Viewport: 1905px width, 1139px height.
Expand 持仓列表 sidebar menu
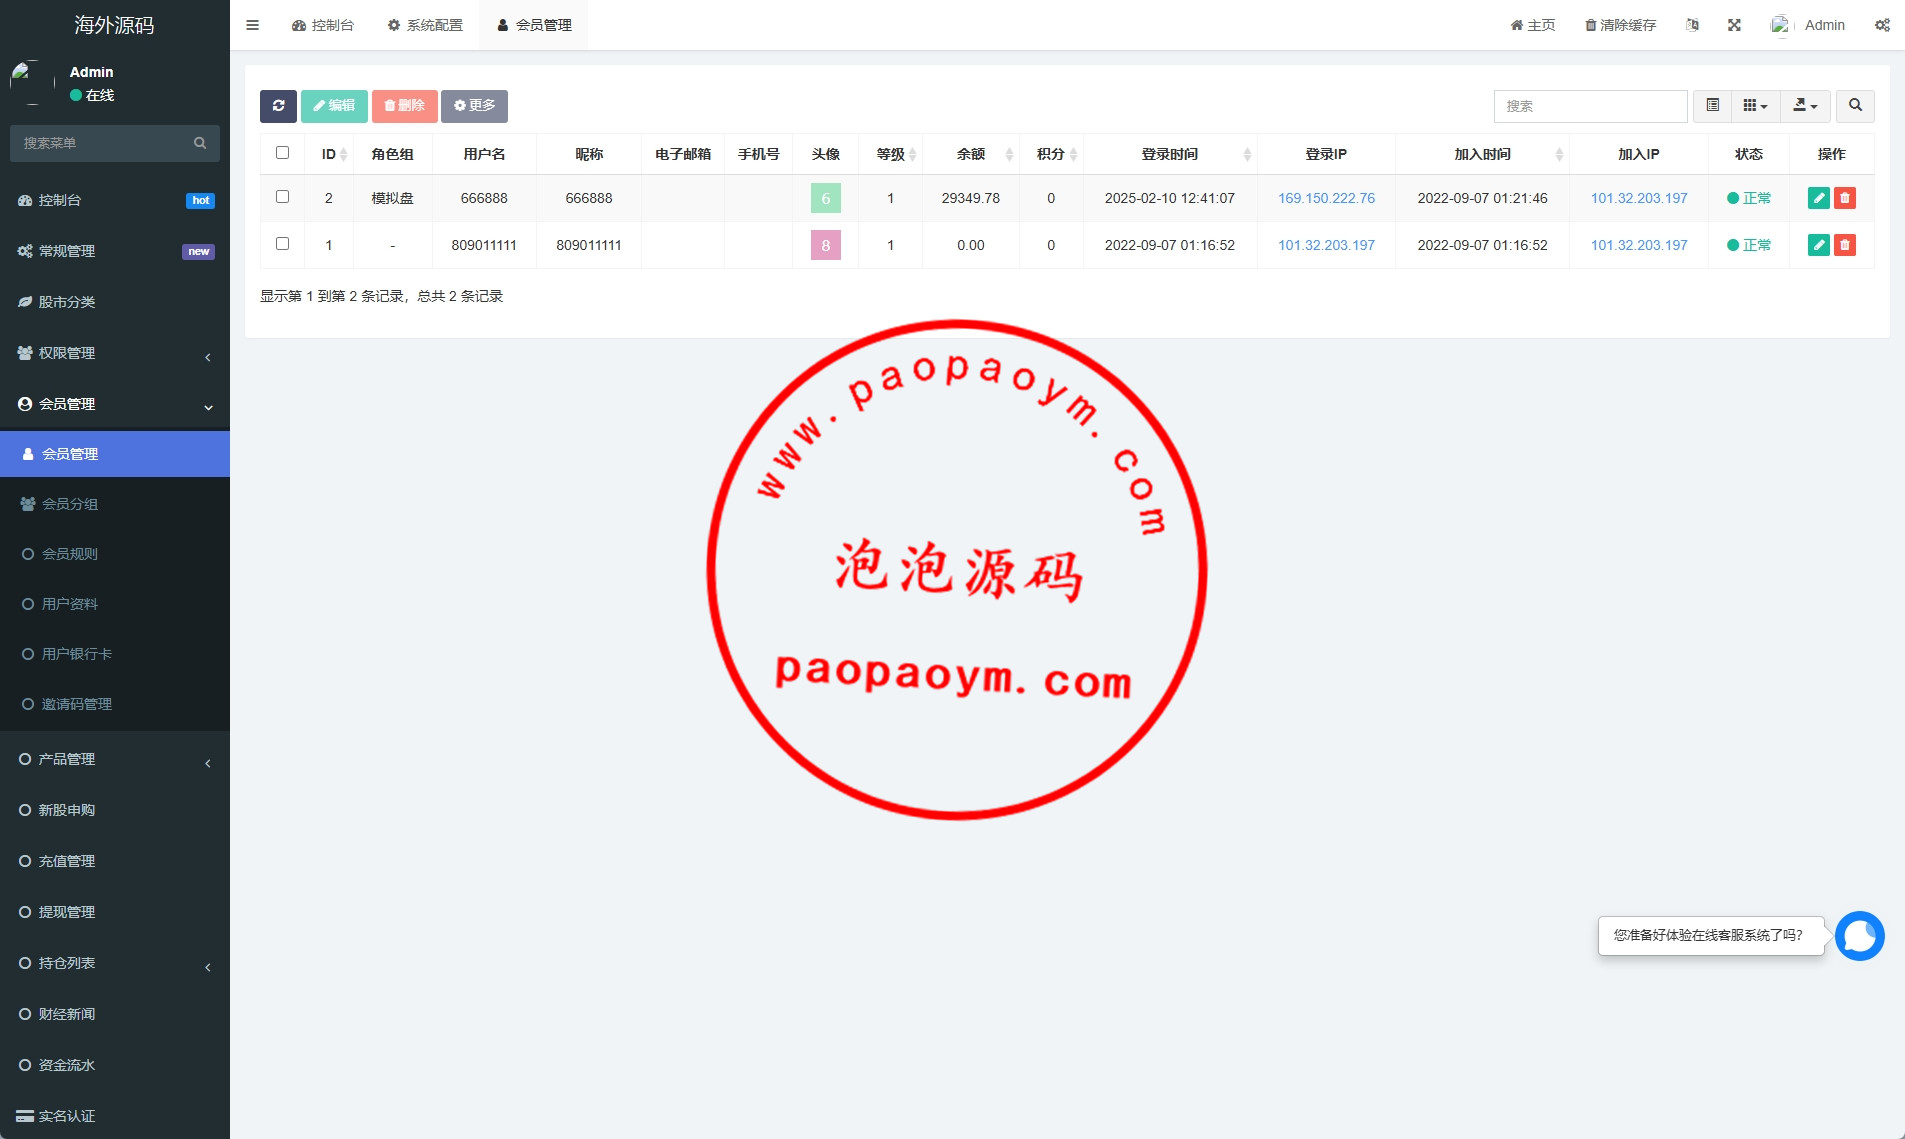pos(115,963)
